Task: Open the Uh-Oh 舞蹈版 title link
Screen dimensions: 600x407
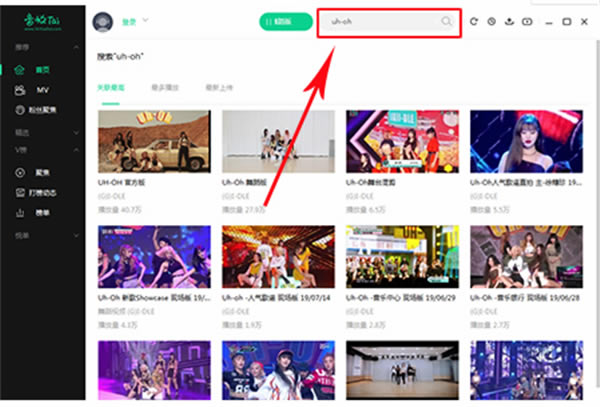Action: [x=244, y=183]
